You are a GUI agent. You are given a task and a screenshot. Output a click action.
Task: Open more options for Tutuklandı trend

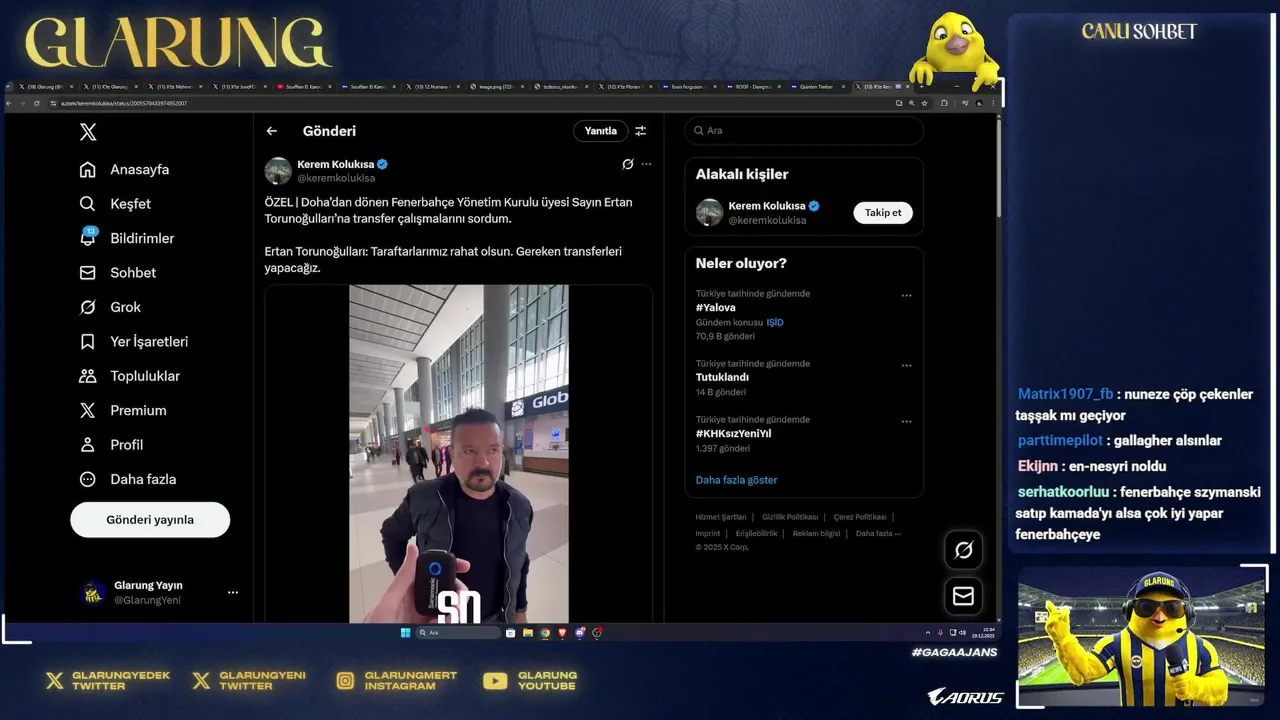click(906, 366)
